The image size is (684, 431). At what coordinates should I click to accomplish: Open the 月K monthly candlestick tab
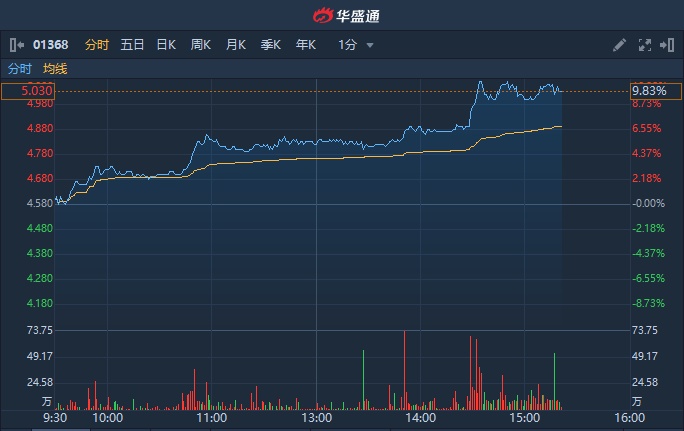click(236, 45)
